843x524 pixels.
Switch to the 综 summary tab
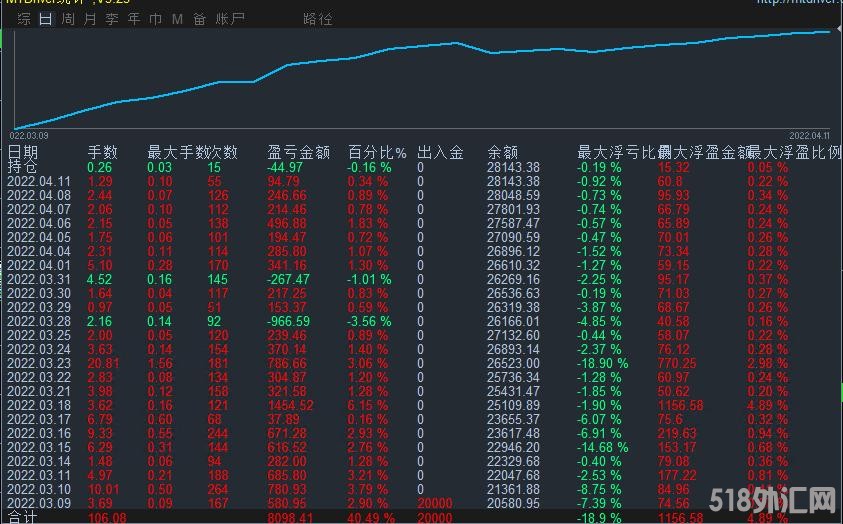[x=24, y=19]
